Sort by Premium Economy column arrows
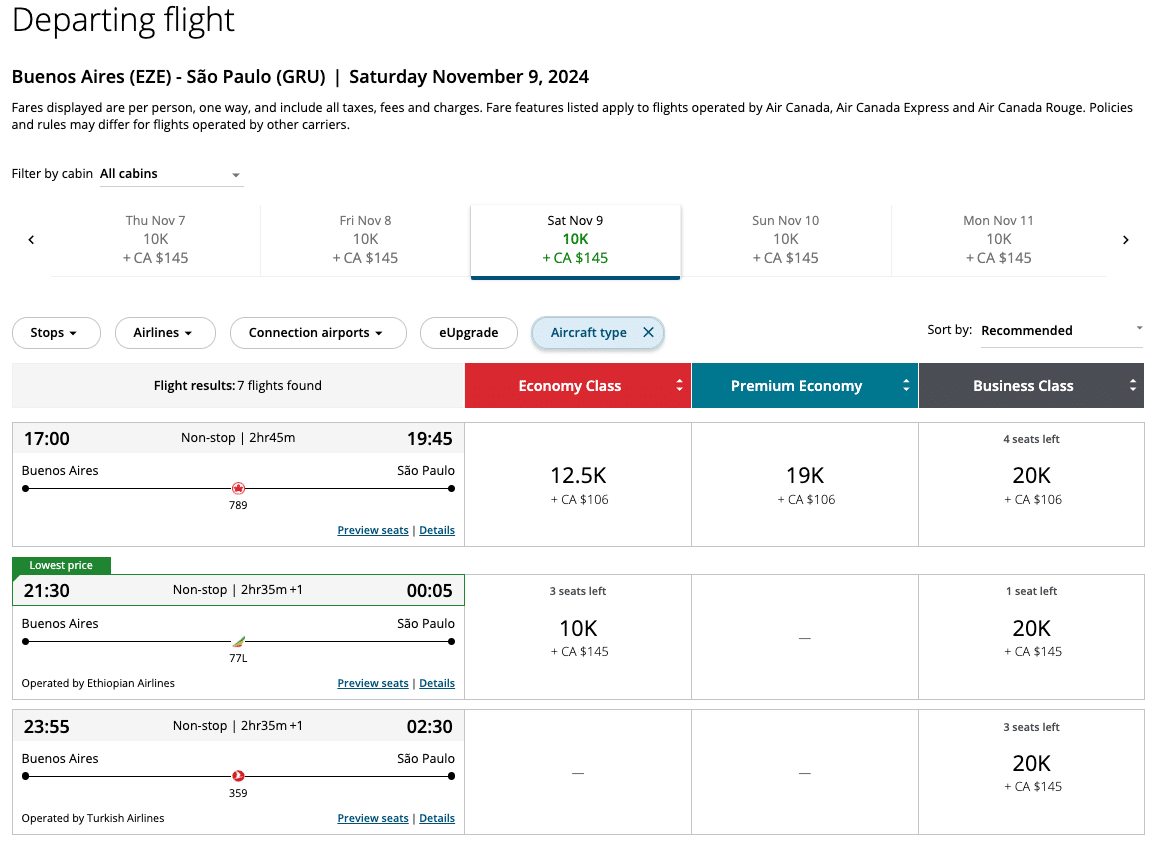Image resolution: width=1154 pixels, height=842 pixels. click(x=906, y=386)
